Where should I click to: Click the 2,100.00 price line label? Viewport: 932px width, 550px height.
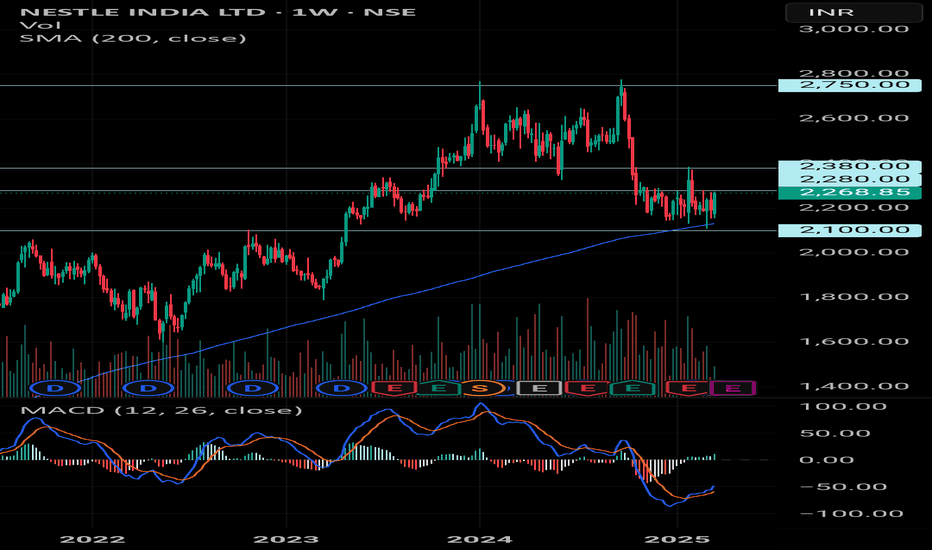tap(850, 230)
